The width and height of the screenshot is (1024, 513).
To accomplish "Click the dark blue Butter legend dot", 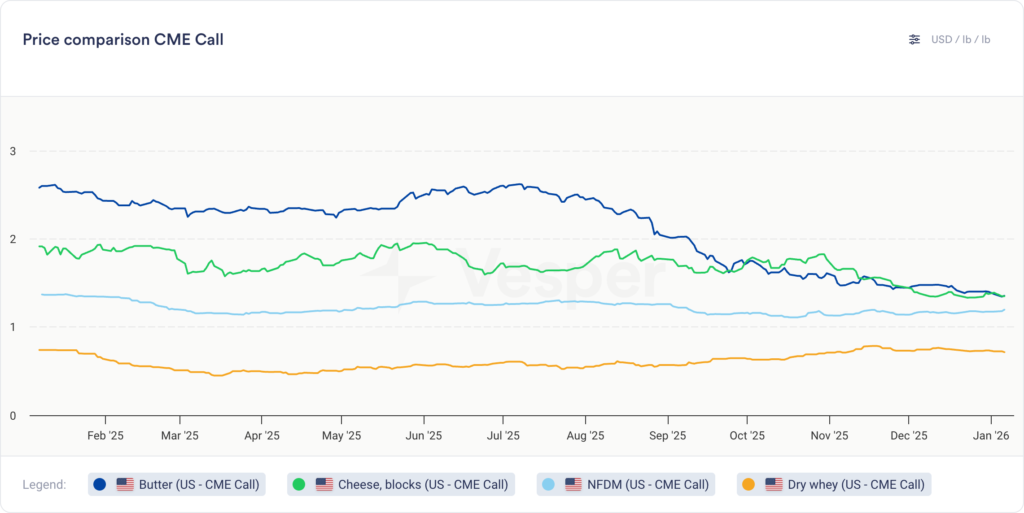I will point(99,485).
